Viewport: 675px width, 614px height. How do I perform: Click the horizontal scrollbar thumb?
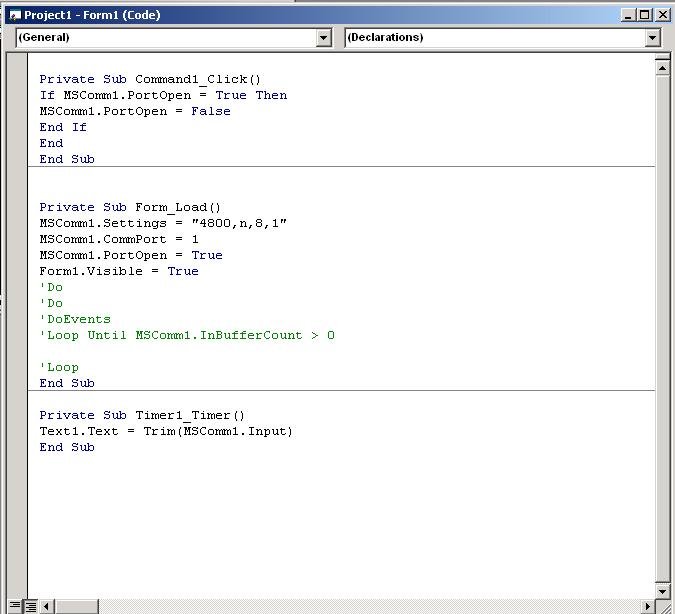[x=76, y=606]
